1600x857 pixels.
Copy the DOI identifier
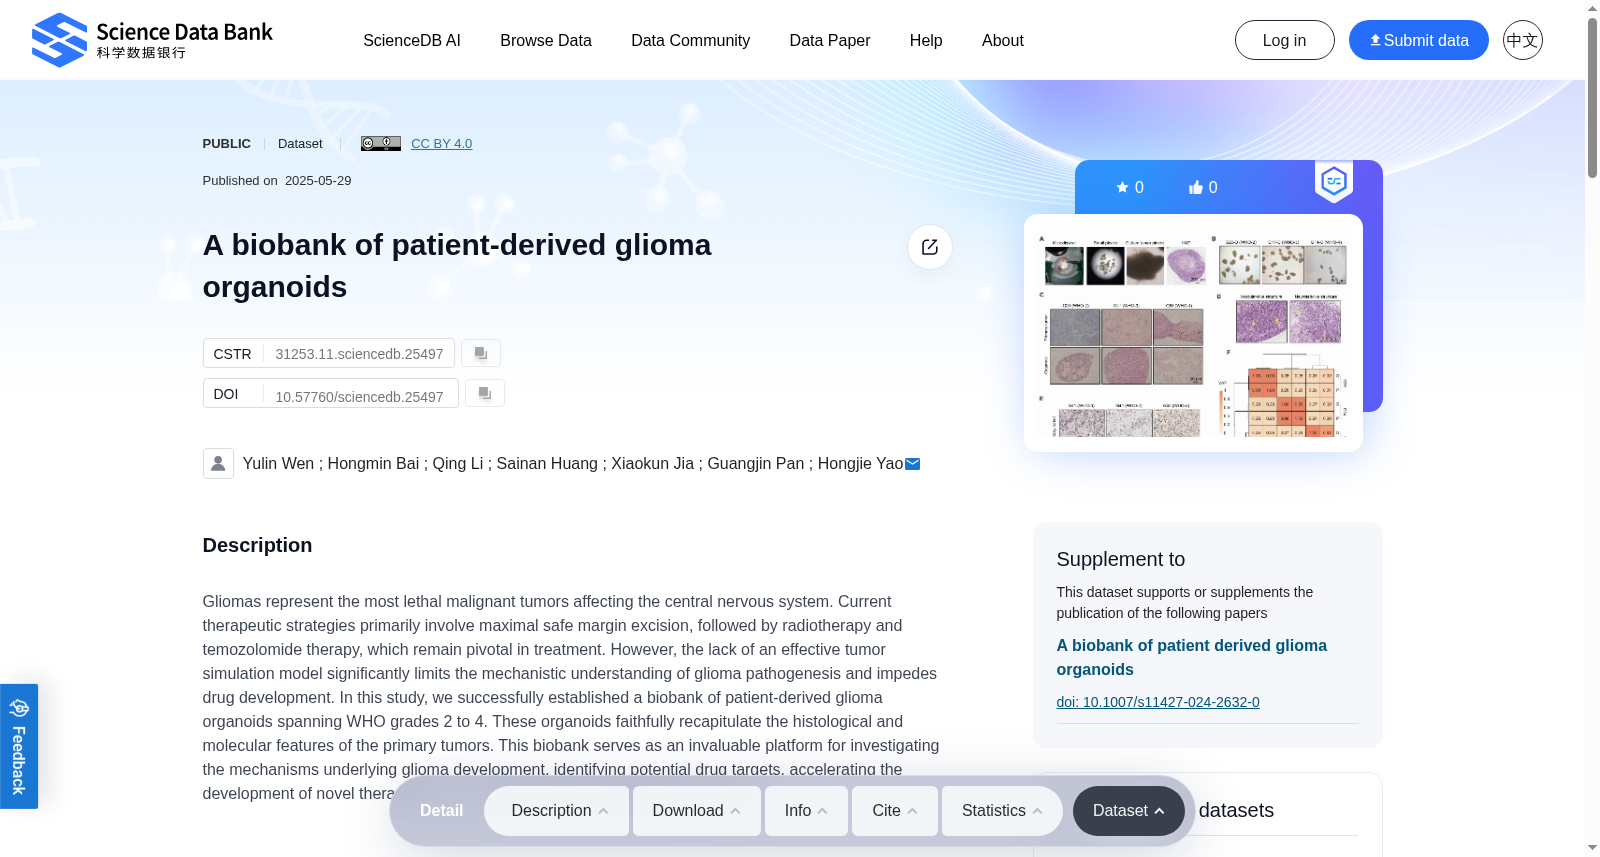(485, 393)
